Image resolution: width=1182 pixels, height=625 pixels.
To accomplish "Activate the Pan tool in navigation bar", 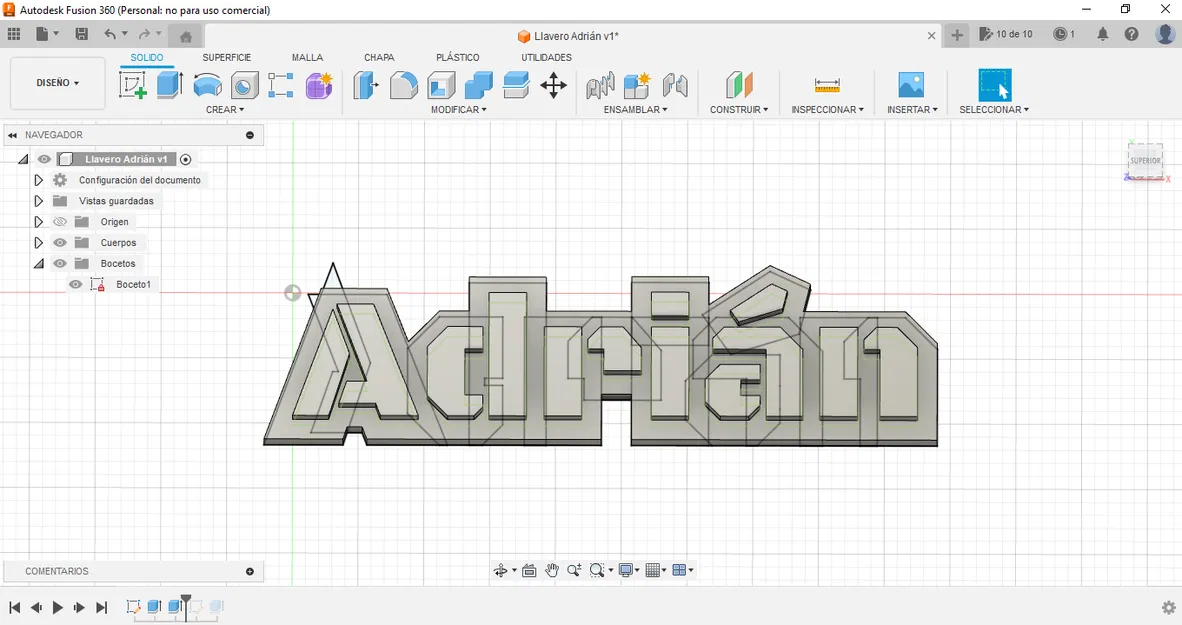I will coord(551,570).
